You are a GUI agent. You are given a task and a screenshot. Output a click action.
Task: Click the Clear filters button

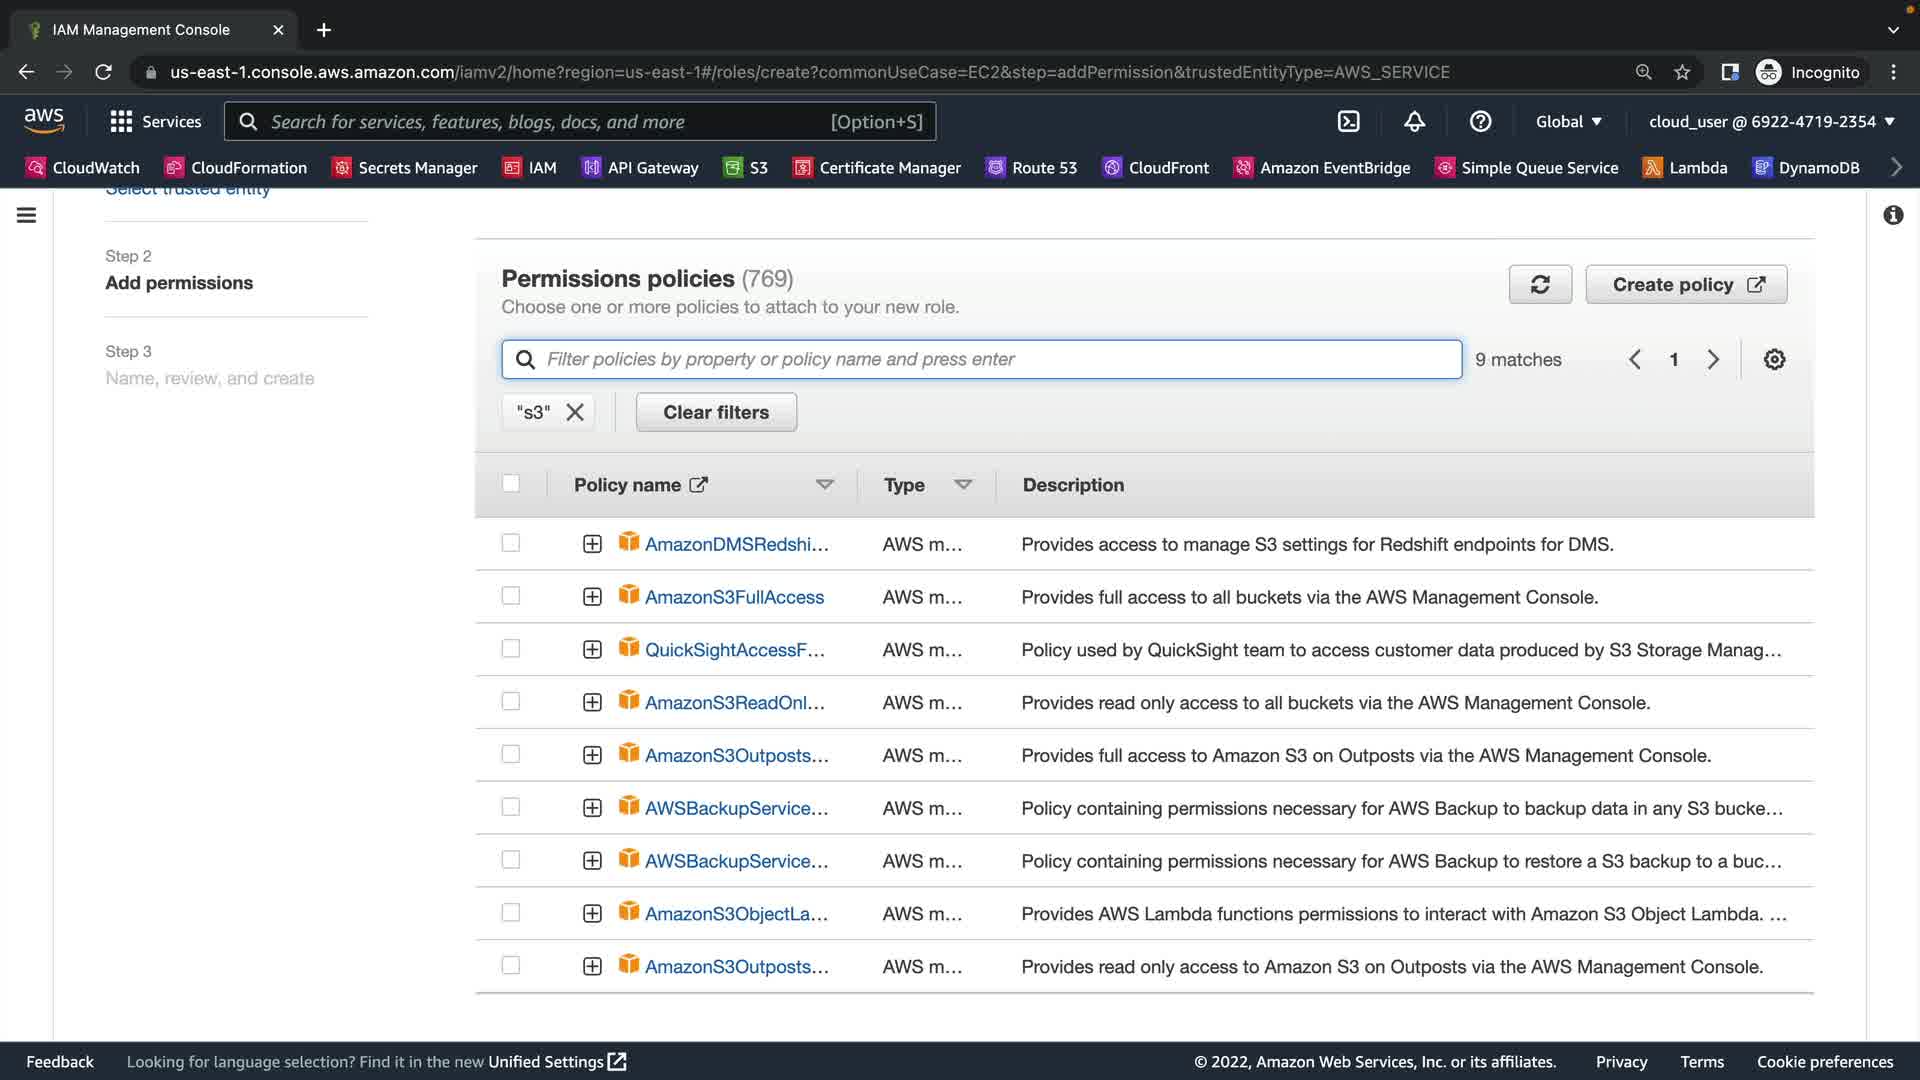pos(716,412)
